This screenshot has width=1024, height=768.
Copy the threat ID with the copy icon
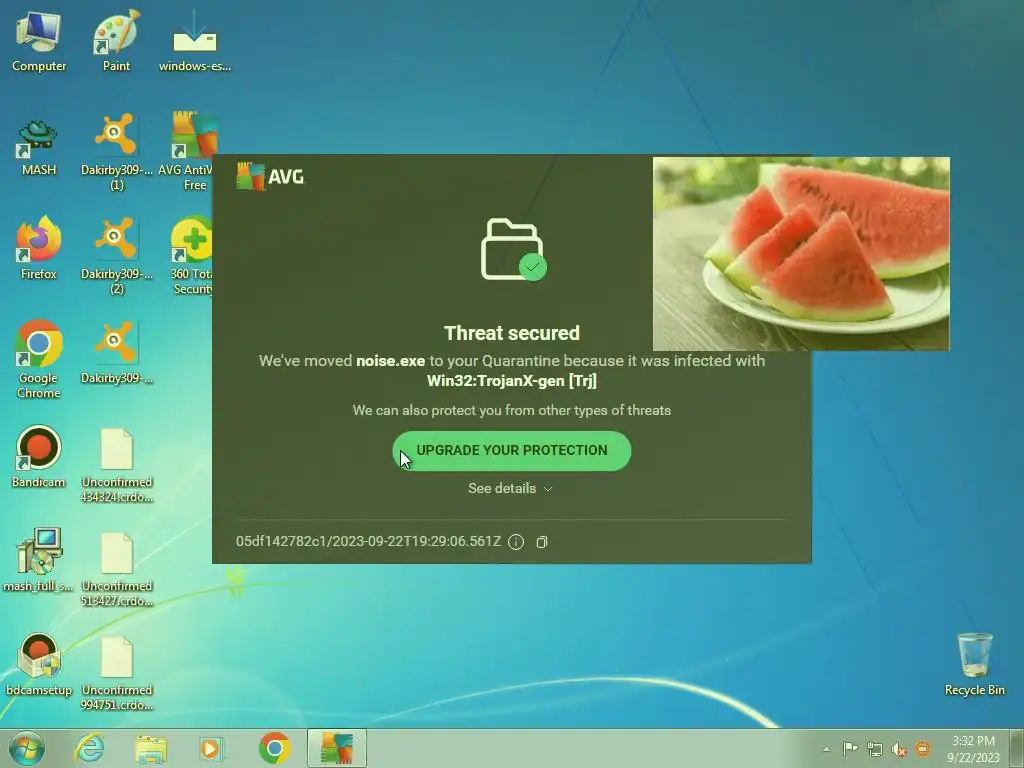[541, 542]
